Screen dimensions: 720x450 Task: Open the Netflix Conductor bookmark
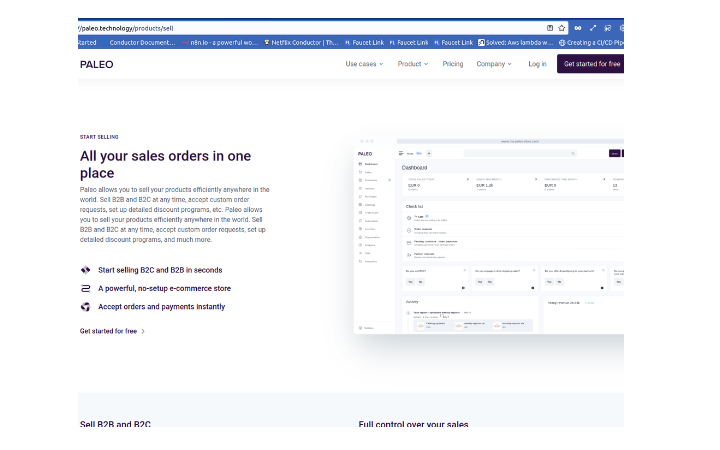click(301, 42)
